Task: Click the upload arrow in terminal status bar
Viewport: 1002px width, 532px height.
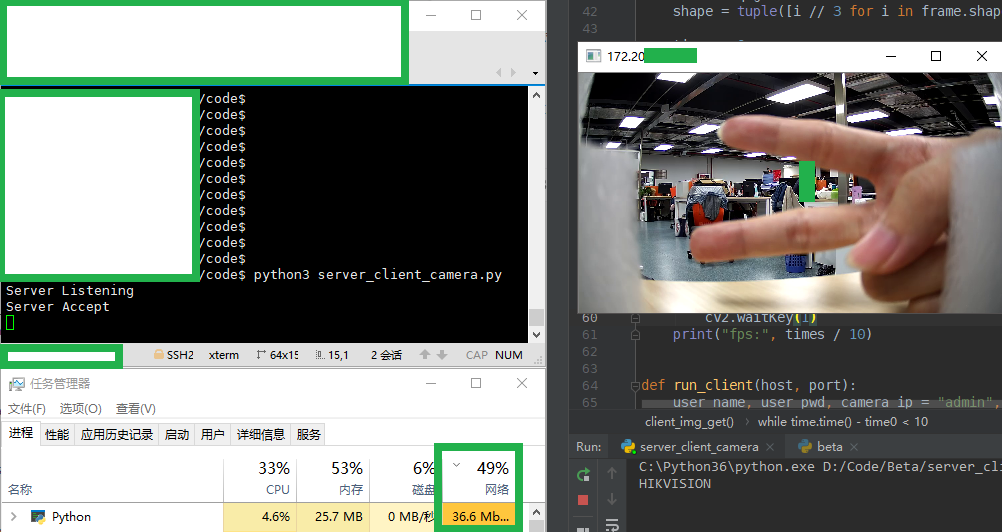Action: 425,355
